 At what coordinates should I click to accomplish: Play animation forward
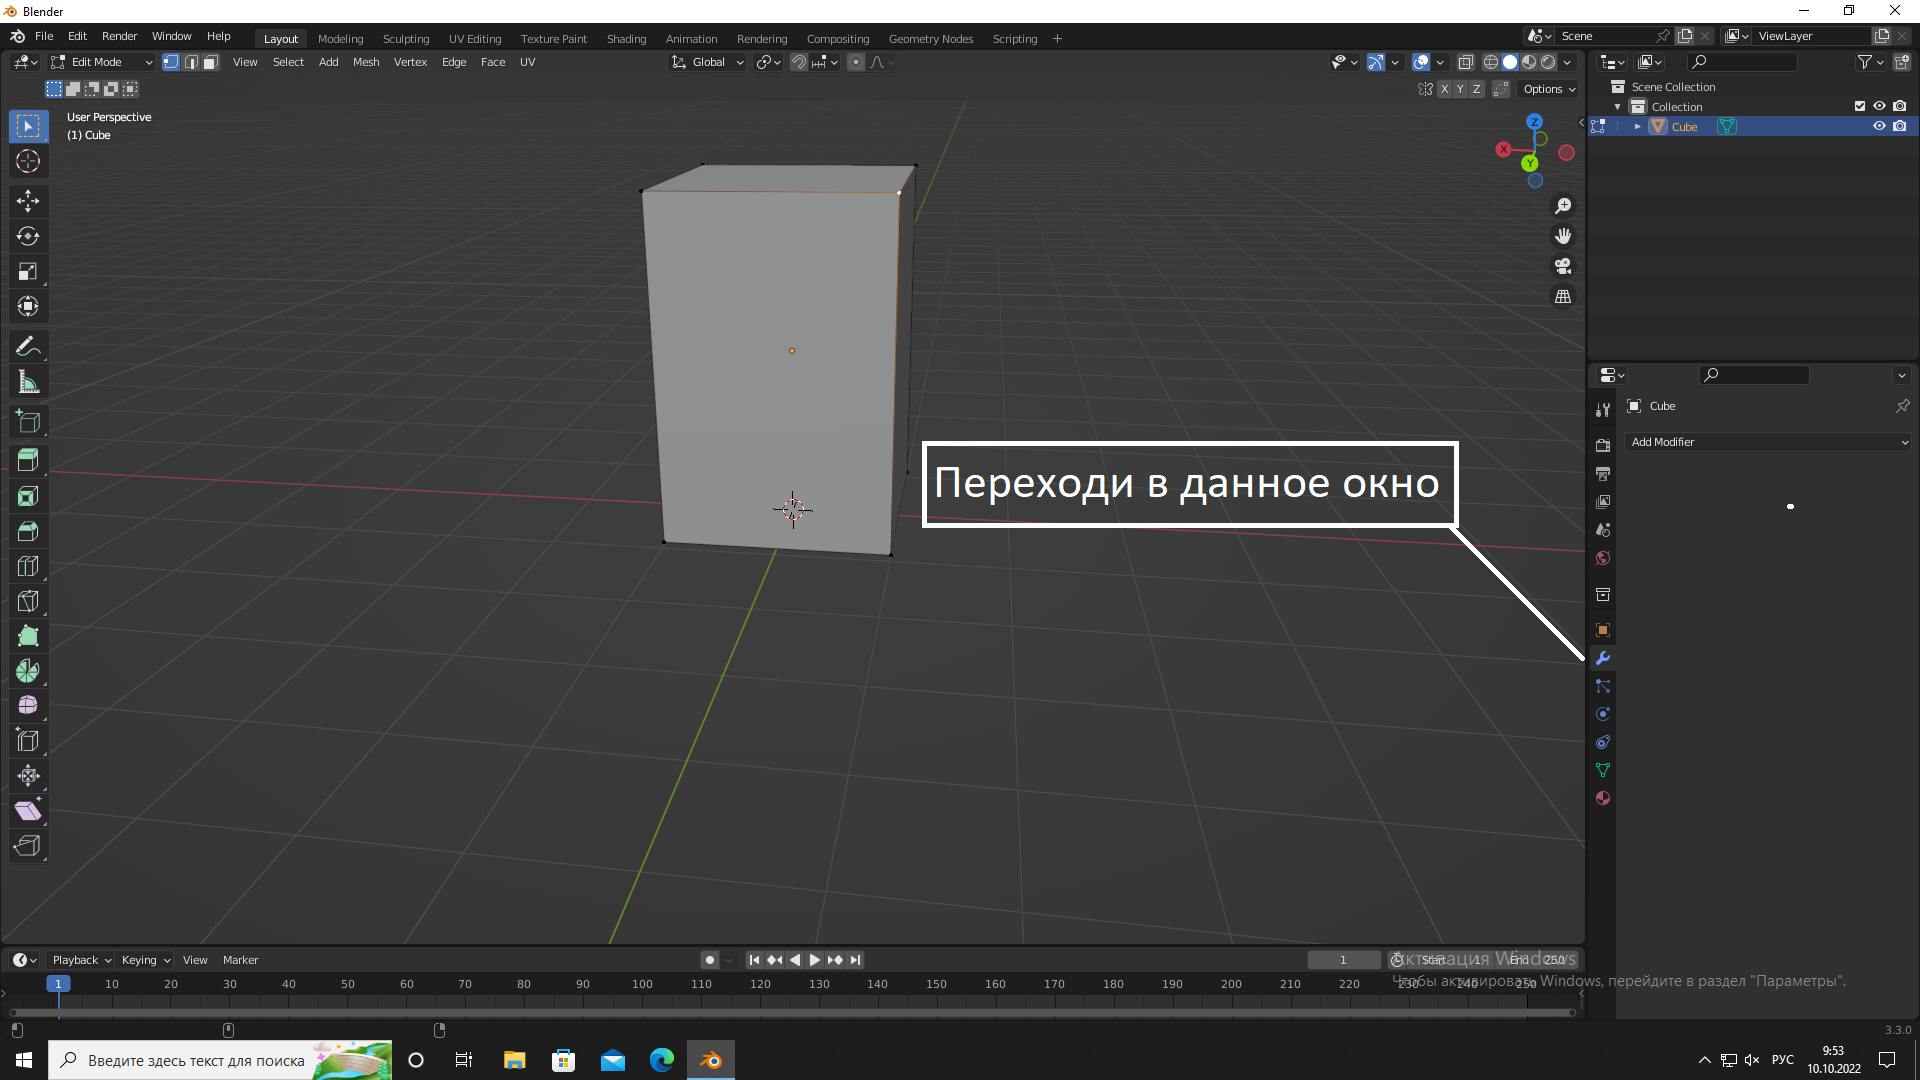click(x=815, y=960)
